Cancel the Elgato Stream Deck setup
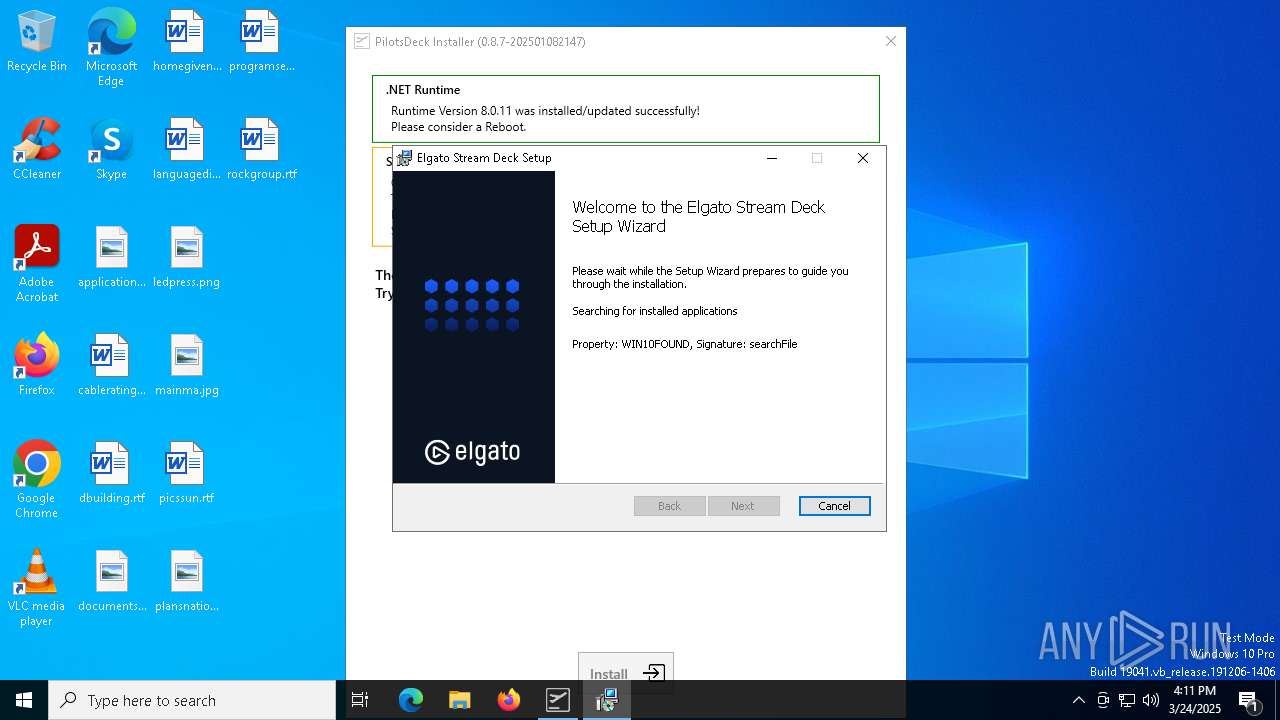This screenshot has width=1280, height=720. point(835,506)
